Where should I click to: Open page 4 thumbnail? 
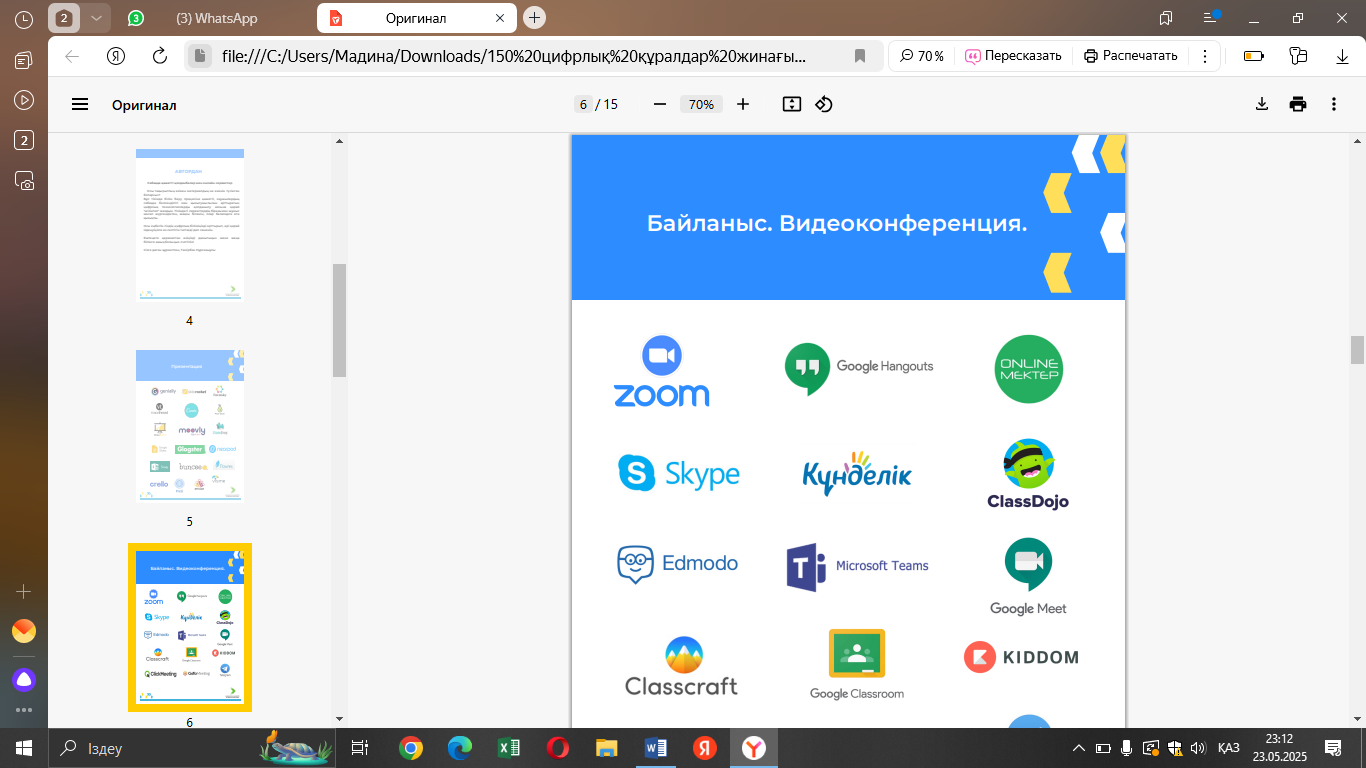pyautogui.click(x=190, y=226)
